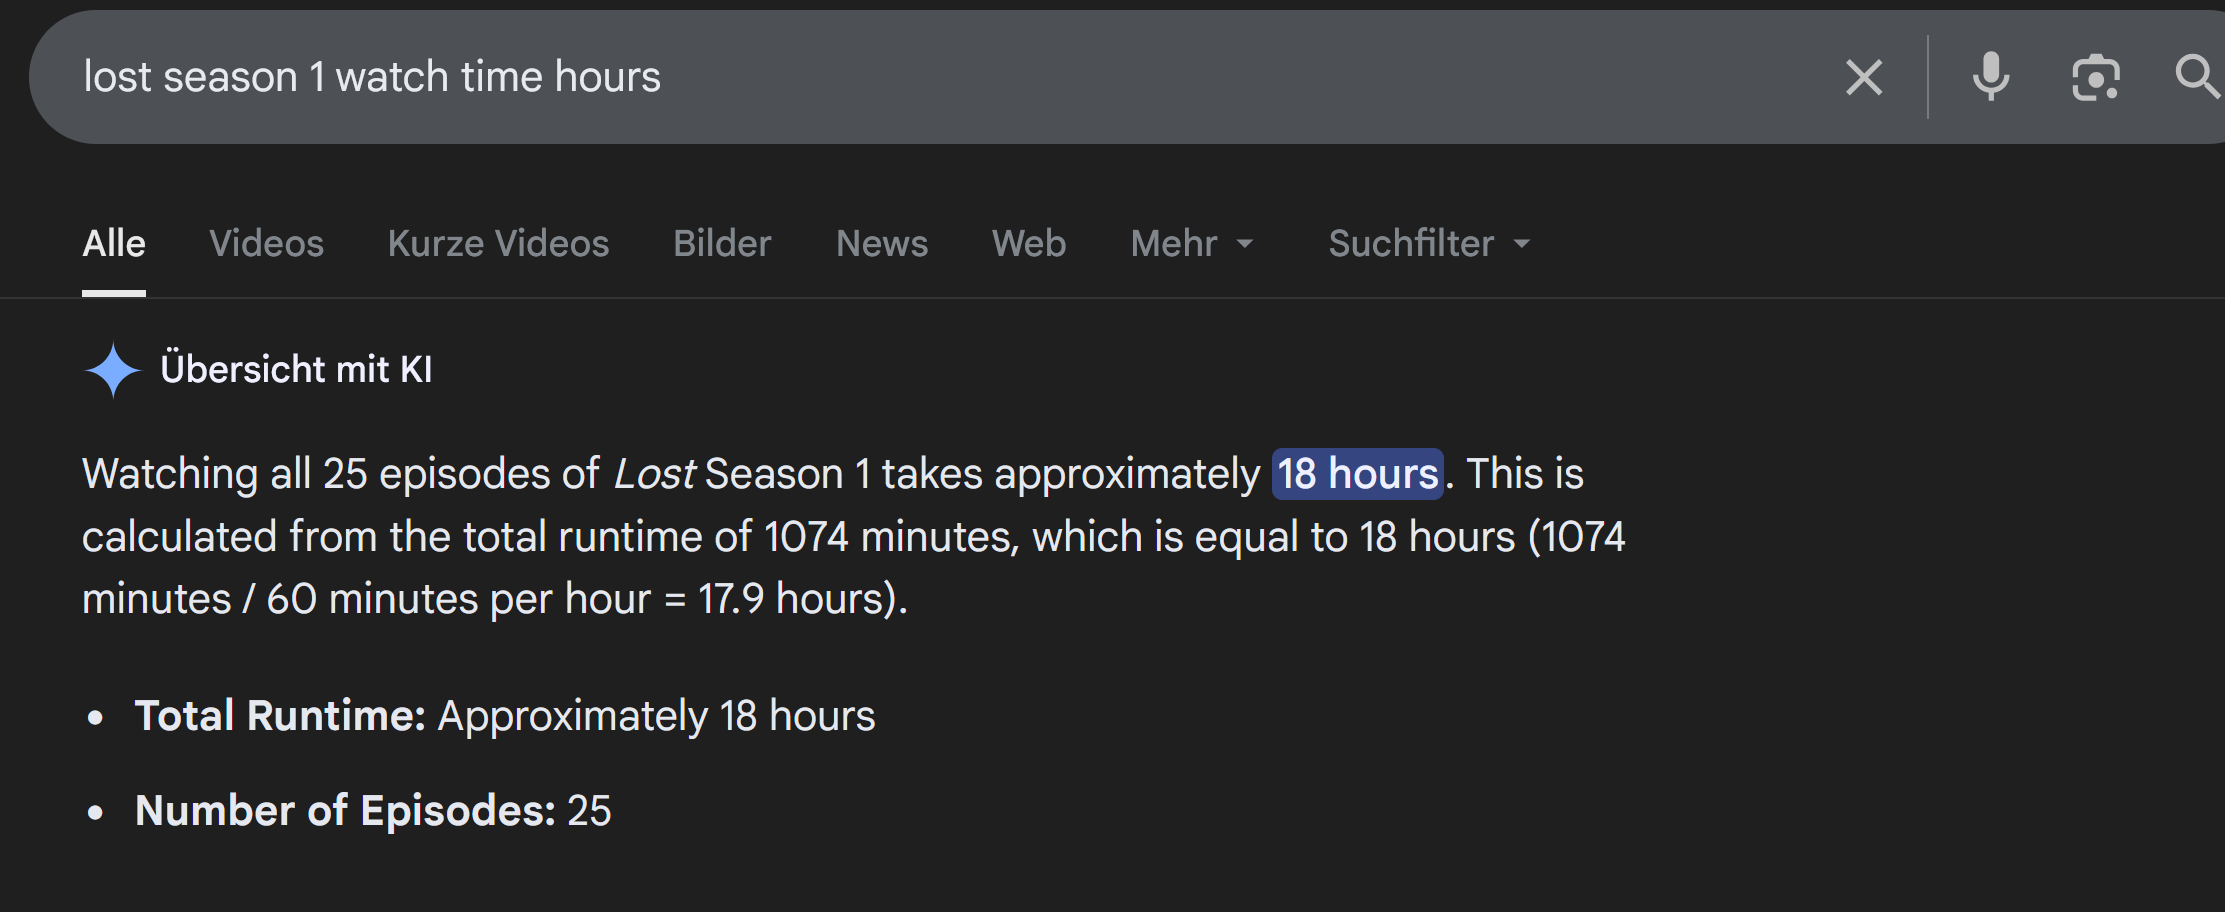Switch to the Videos tab

pos(266,243)
